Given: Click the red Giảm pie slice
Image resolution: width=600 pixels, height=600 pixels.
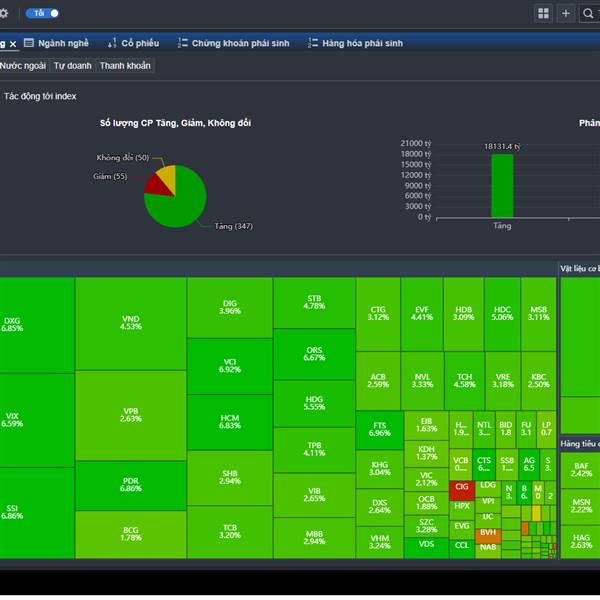Looking at the screenshot, I should pos(158,186).
